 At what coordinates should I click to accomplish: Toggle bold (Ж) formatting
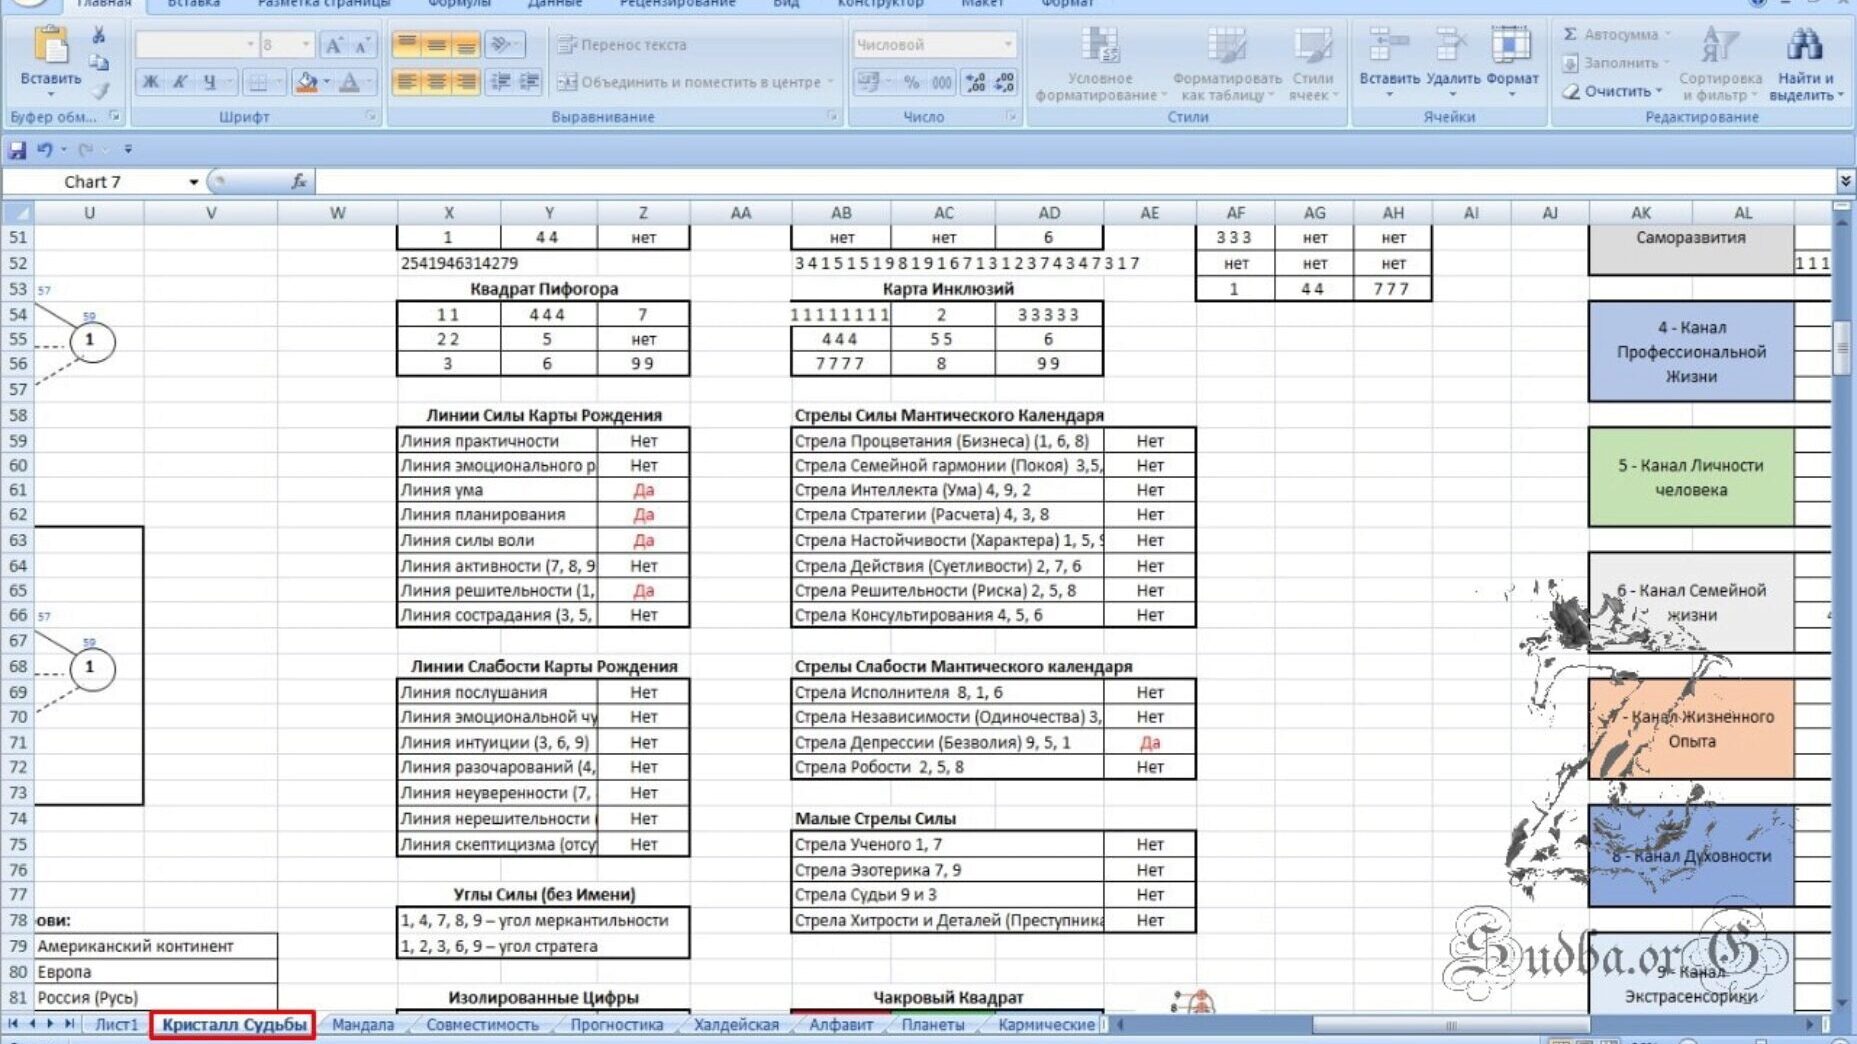151,82
